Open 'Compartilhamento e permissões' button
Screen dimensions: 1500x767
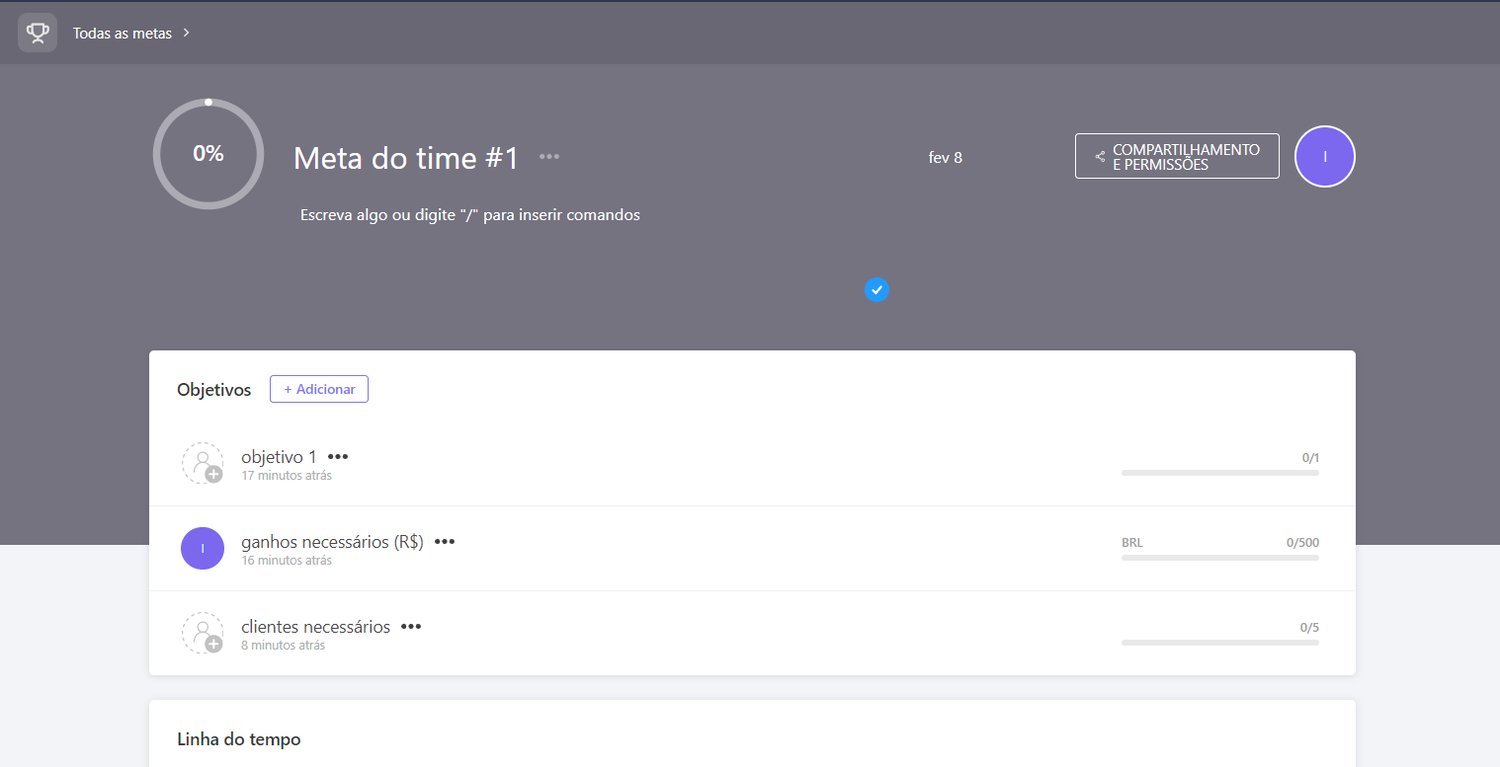[x=1177, y=156]
